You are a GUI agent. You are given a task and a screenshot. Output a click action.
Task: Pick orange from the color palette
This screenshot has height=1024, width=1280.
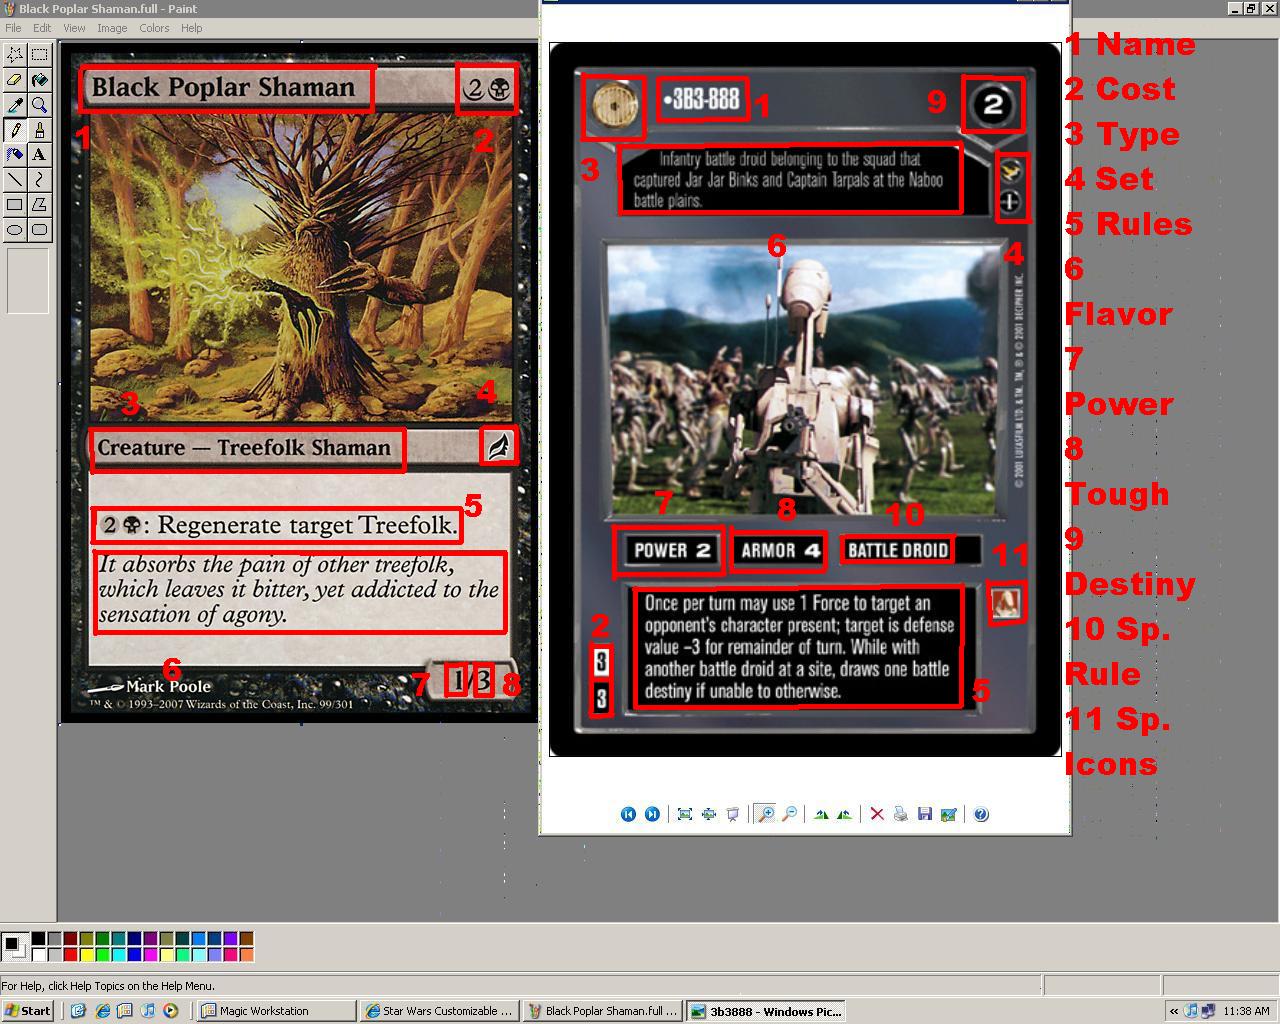(246, 954)
